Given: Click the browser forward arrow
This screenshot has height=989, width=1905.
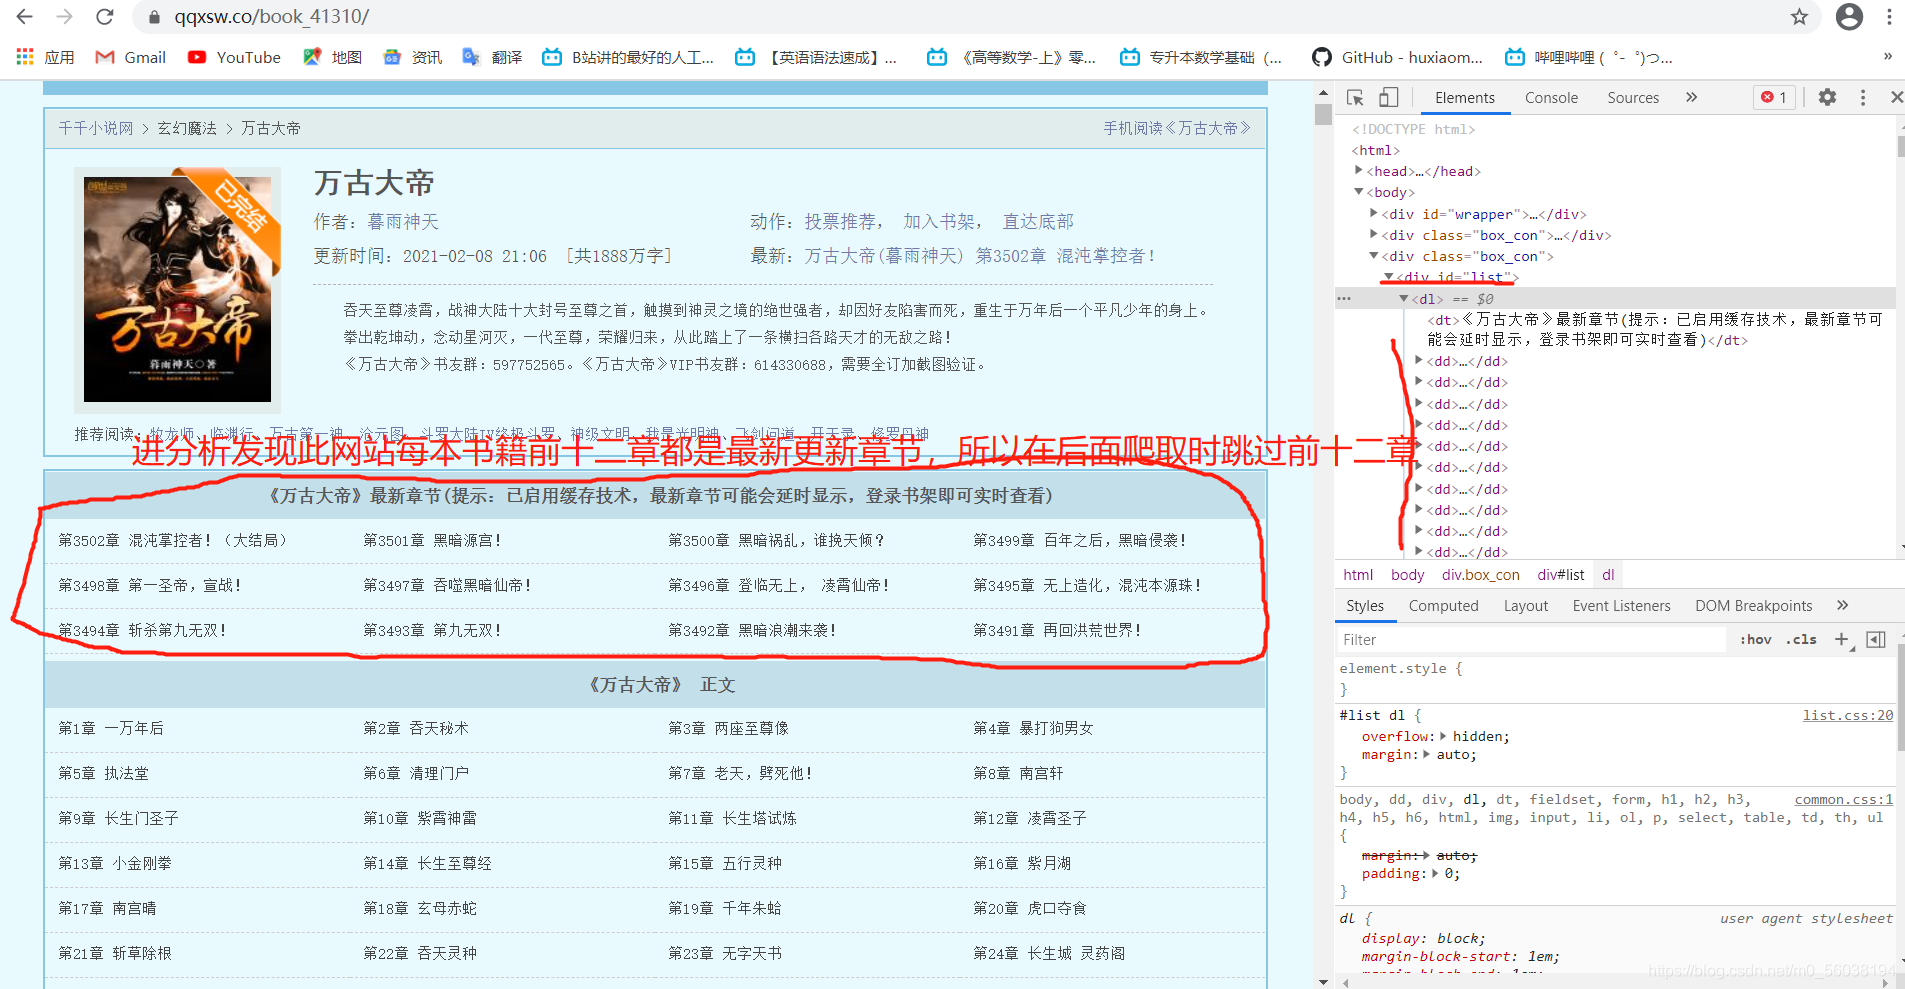Looking at the screenshot, I should coord(65,16).
